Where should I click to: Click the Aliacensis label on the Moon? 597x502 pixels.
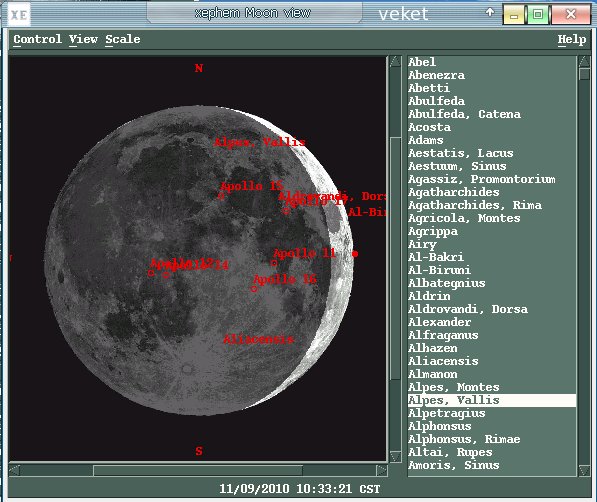coord(259,339)
